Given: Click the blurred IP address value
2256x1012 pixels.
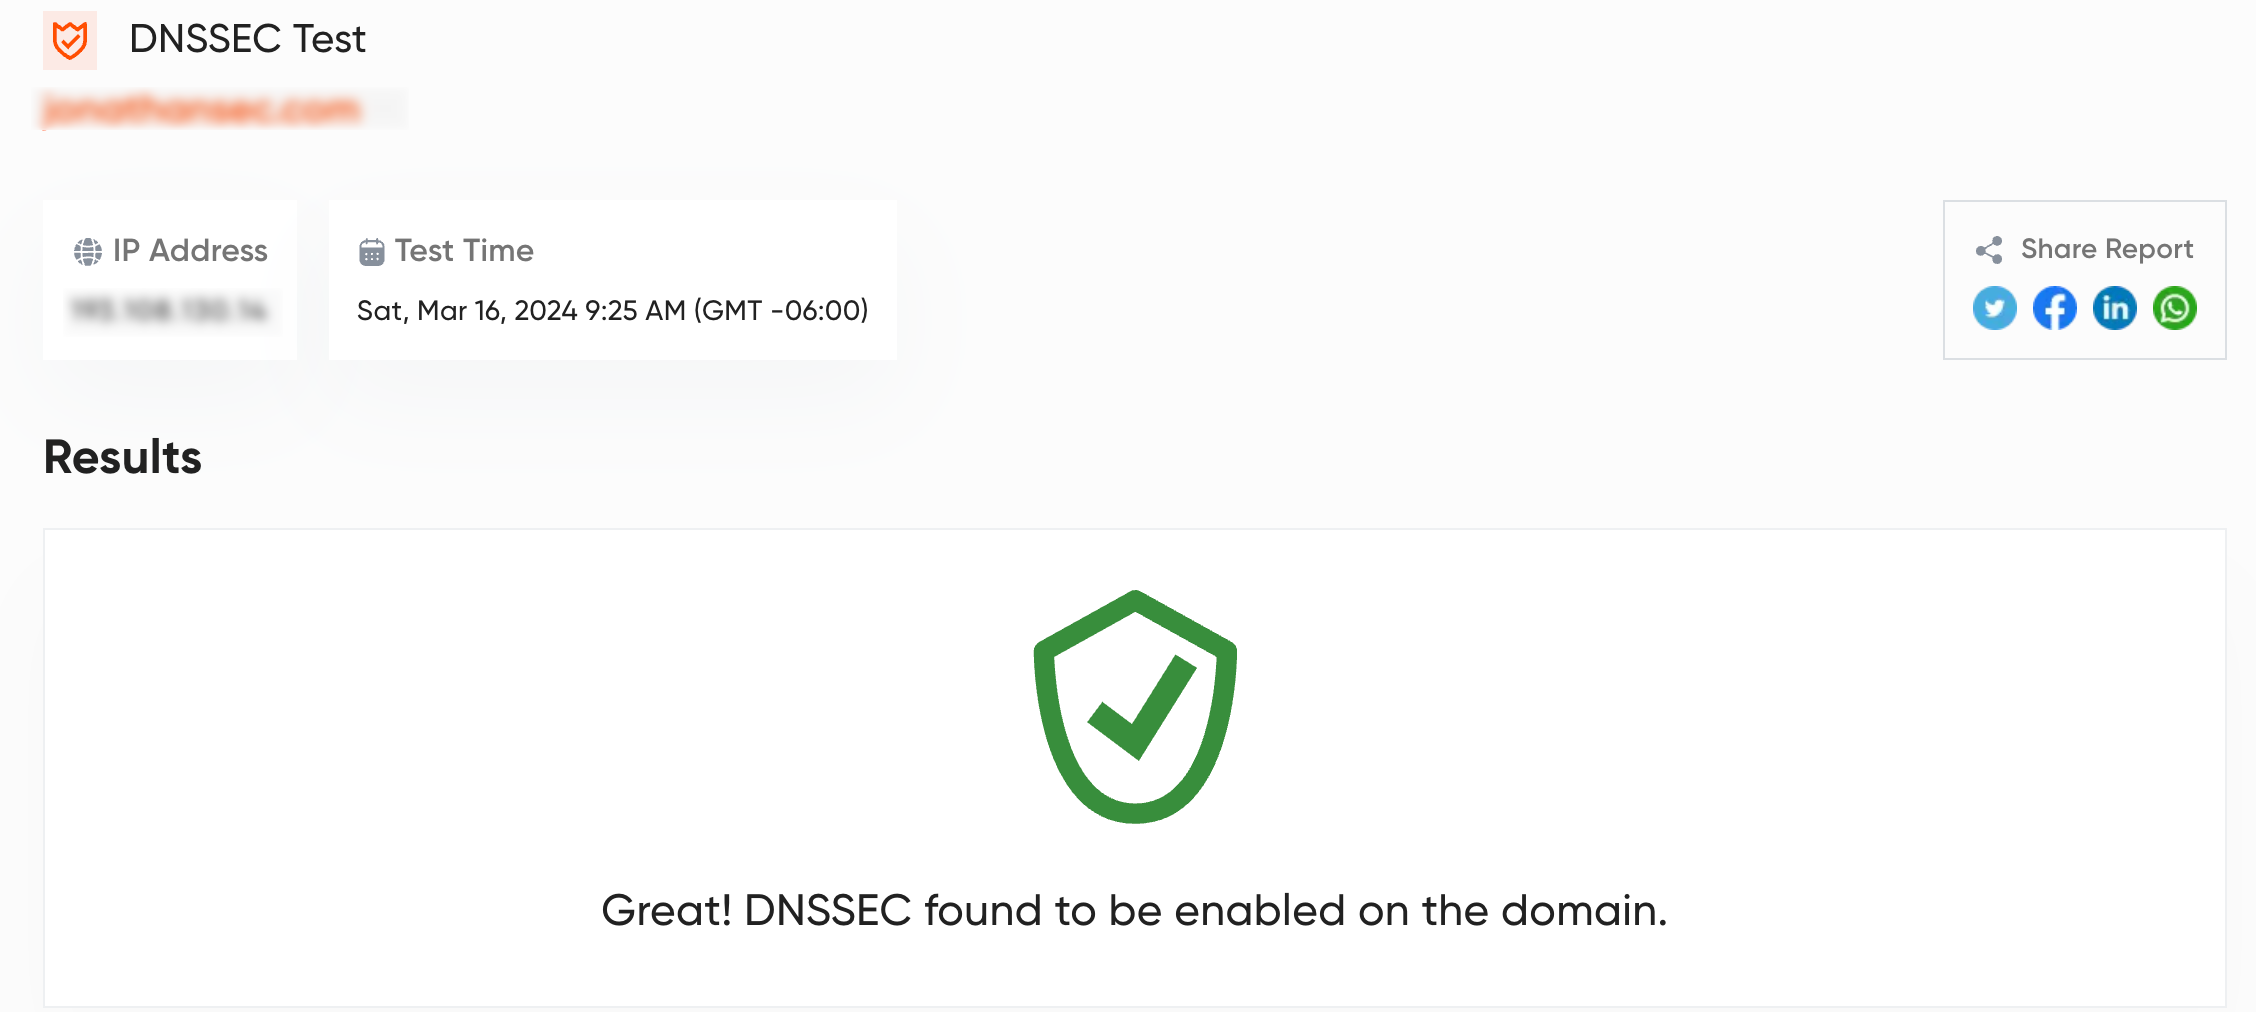Looking at the screenshot, I should point(169,311).
